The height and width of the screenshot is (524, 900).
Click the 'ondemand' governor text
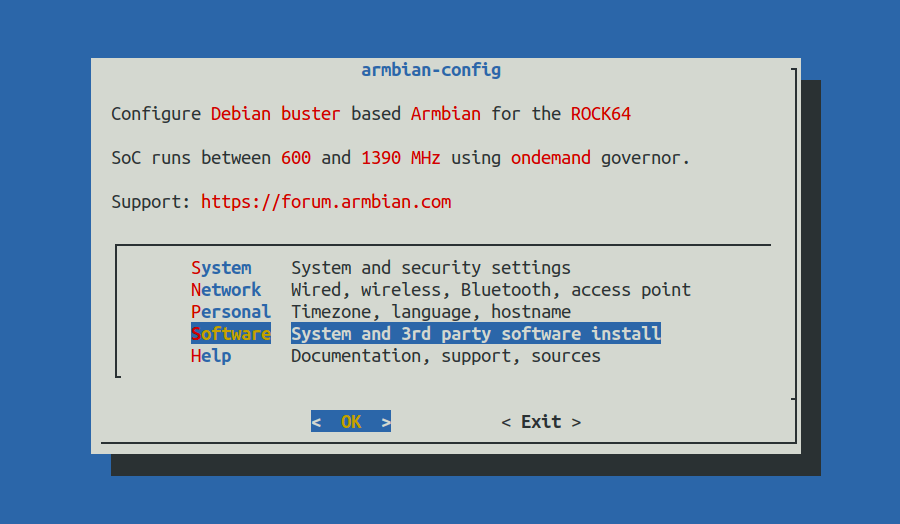tap(551, 158)
